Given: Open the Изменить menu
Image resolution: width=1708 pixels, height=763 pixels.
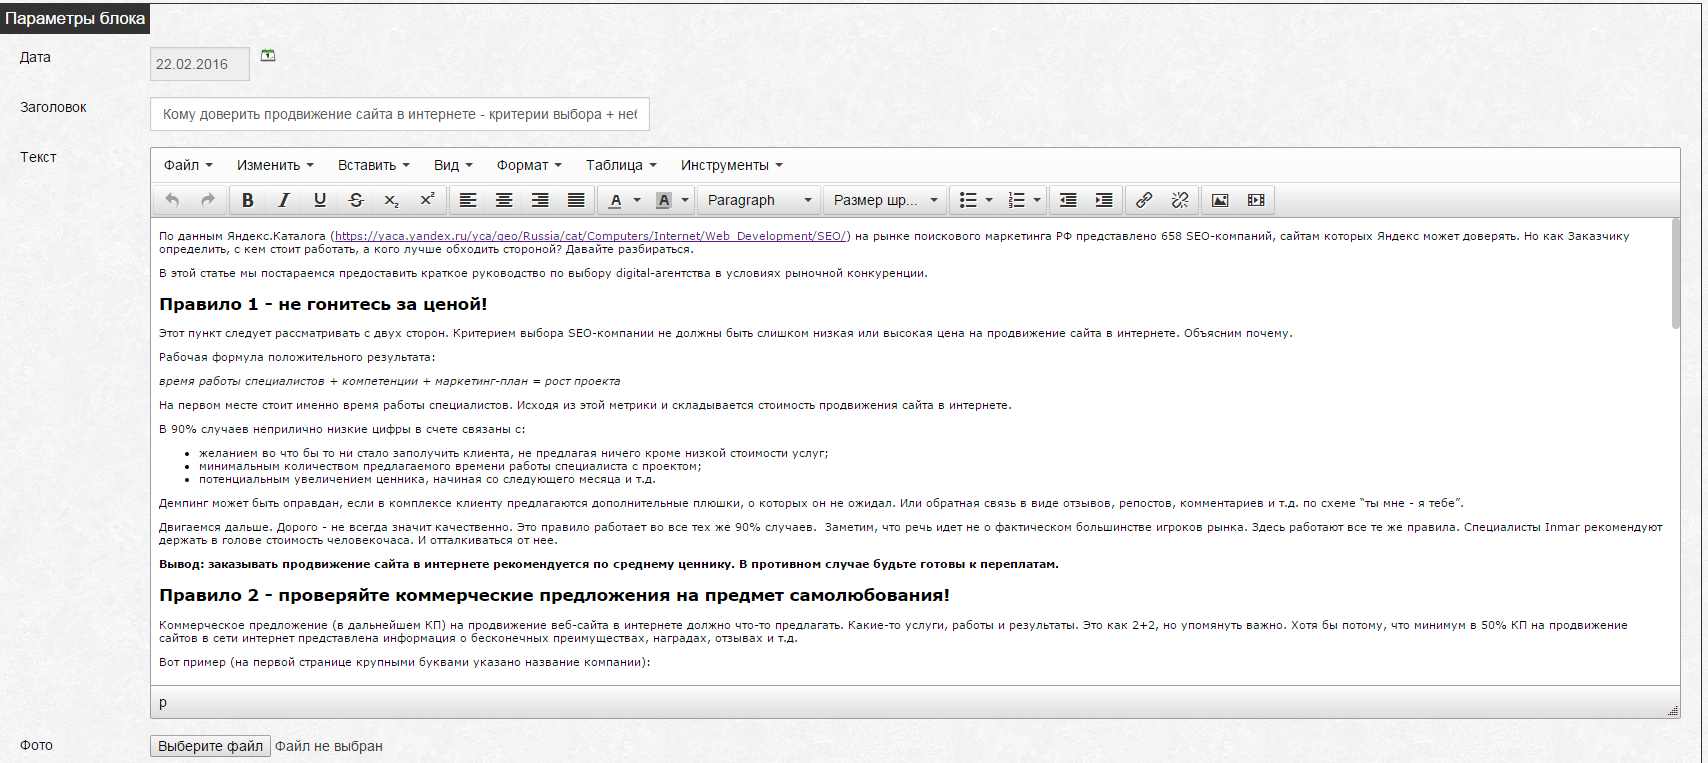Looking at the screenshot, I should [275, 165].
